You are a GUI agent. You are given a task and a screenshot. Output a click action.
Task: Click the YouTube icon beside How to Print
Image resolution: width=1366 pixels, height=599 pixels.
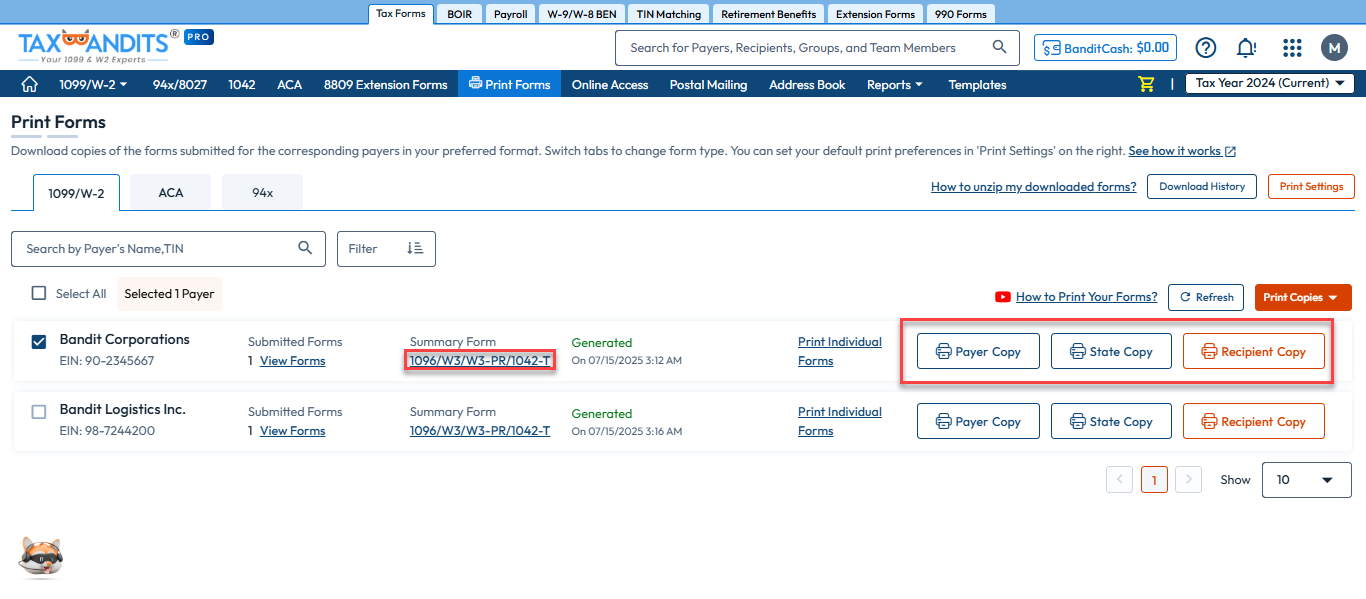(1003, 297)
